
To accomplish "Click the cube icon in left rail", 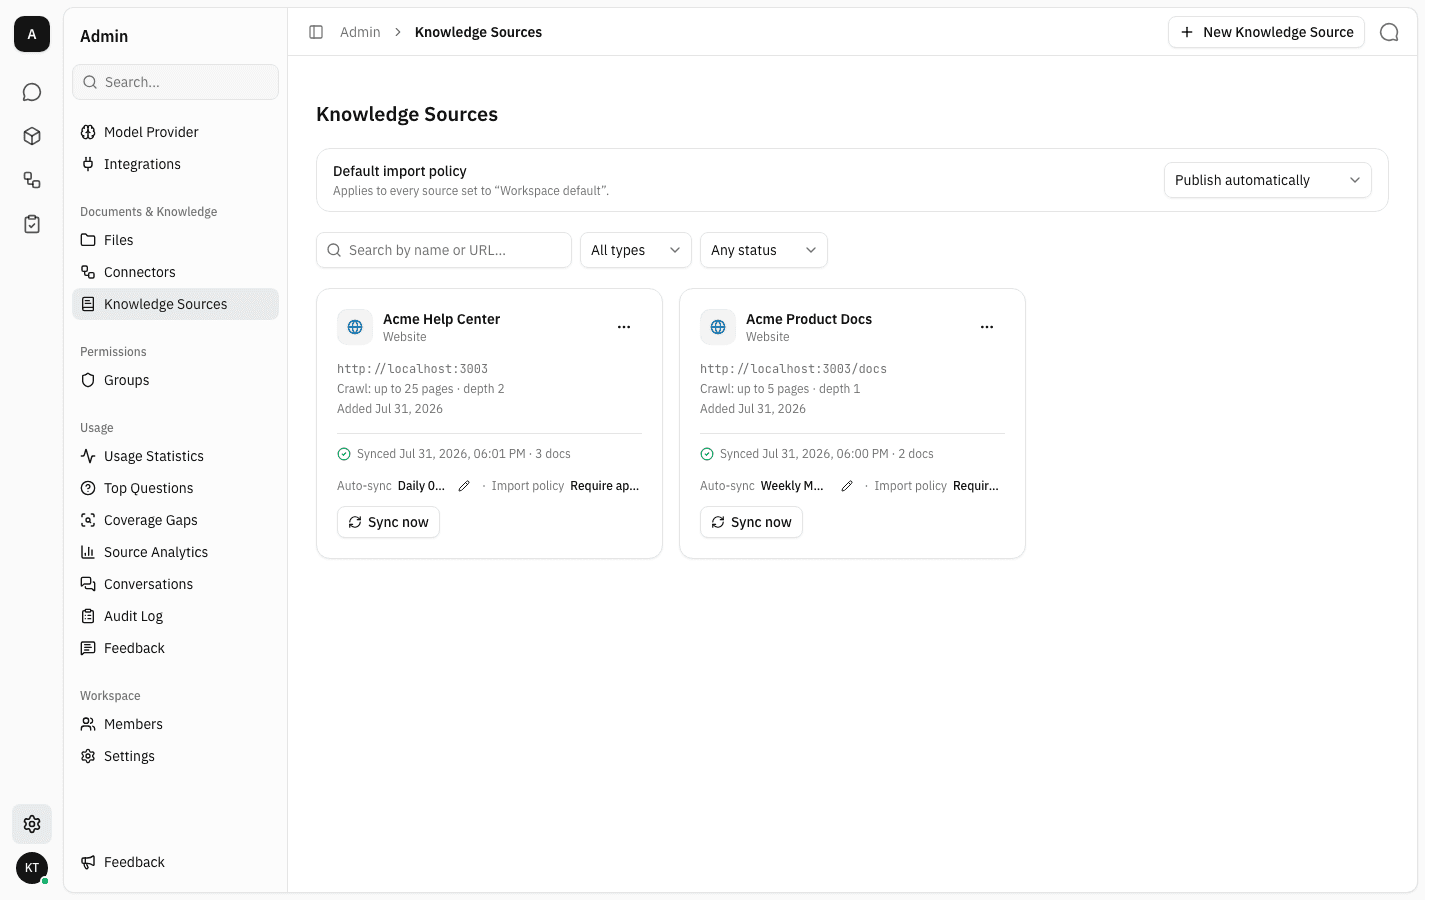I will [32, 136].
